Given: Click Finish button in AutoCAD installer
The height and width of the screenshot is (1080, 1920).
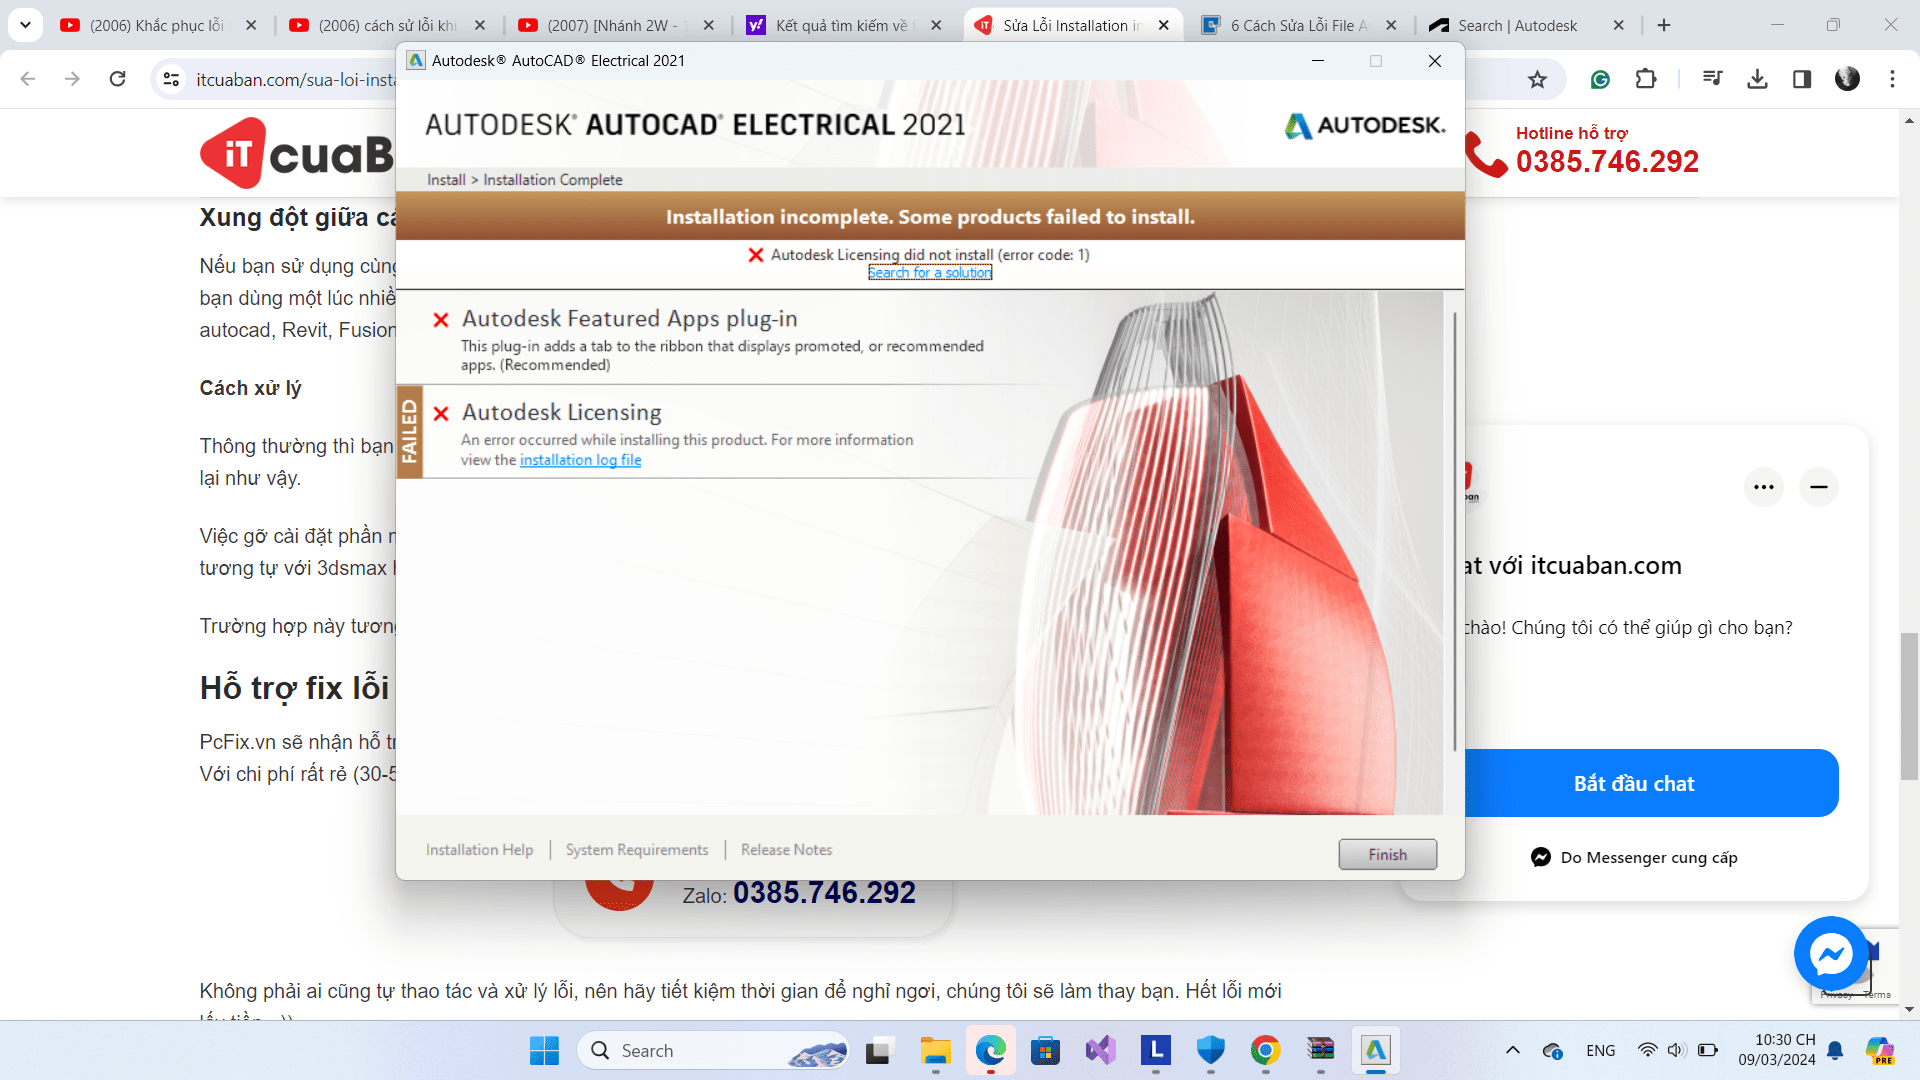Looking at the screenshot, I should tap(1387, 854).
